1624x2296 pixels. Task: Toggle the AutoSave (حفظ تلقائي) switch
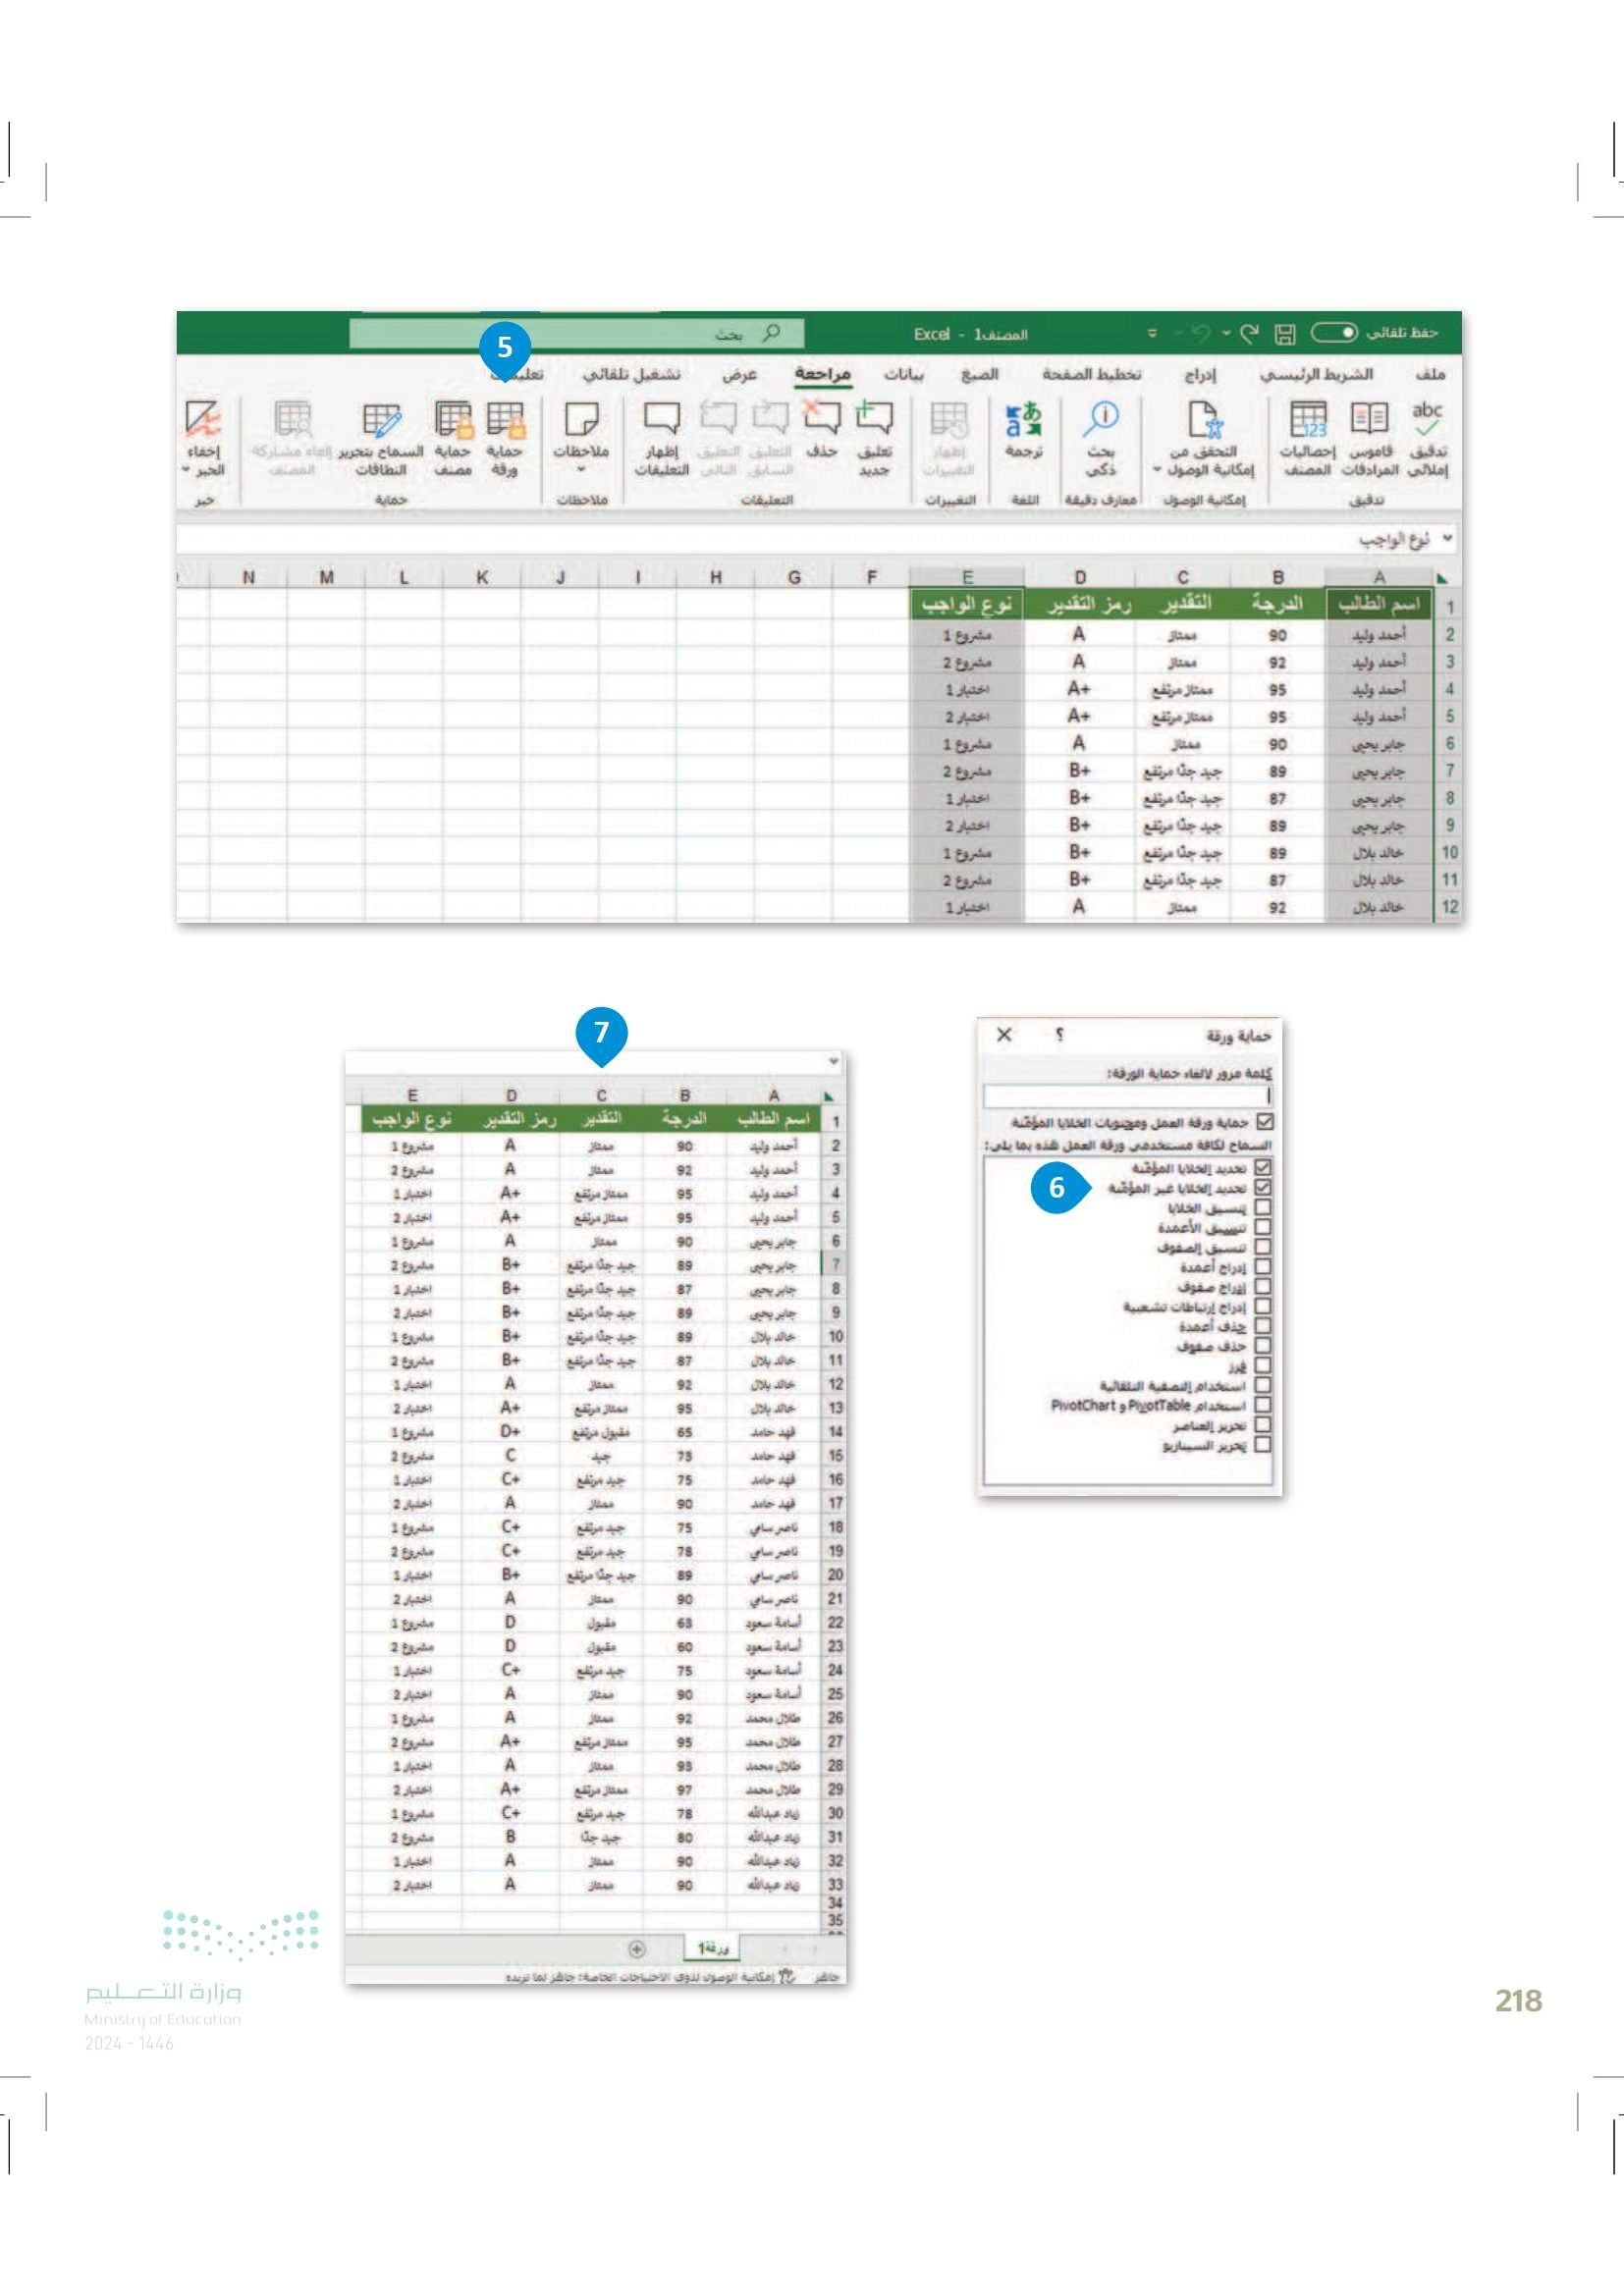pyautogui.click(x=1334, y=333)
